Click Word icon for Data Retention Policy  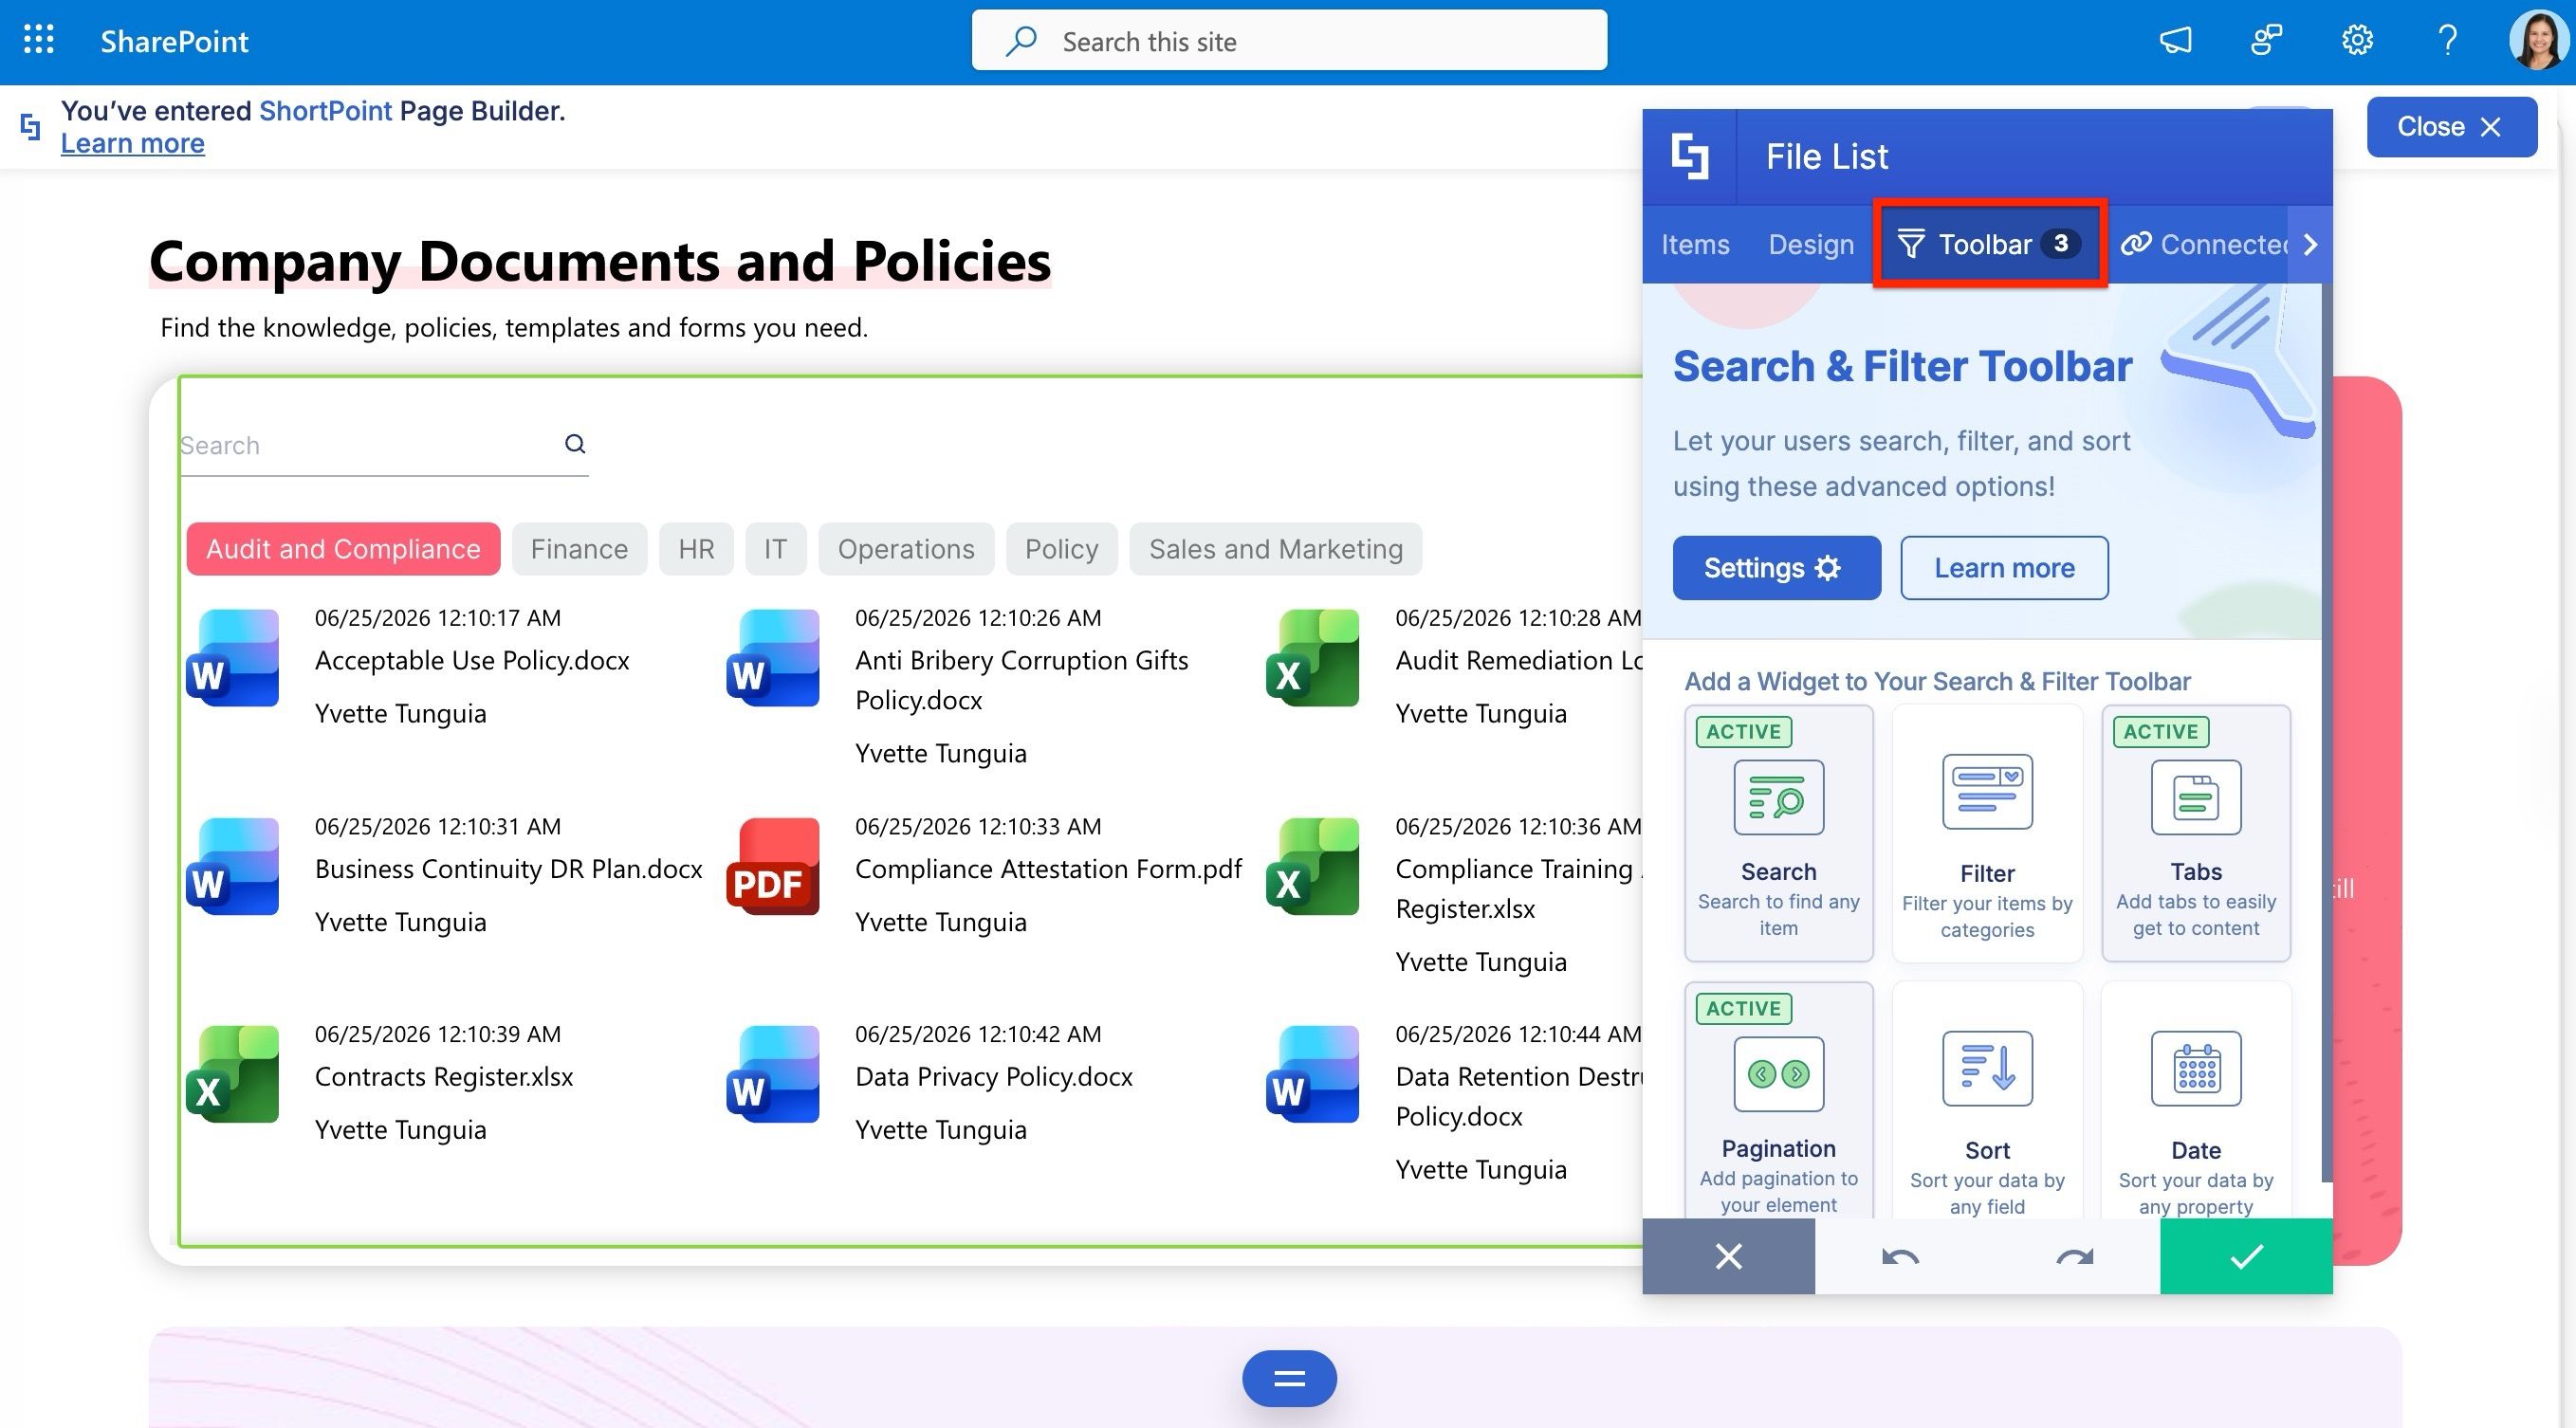click(1313, 1074)
